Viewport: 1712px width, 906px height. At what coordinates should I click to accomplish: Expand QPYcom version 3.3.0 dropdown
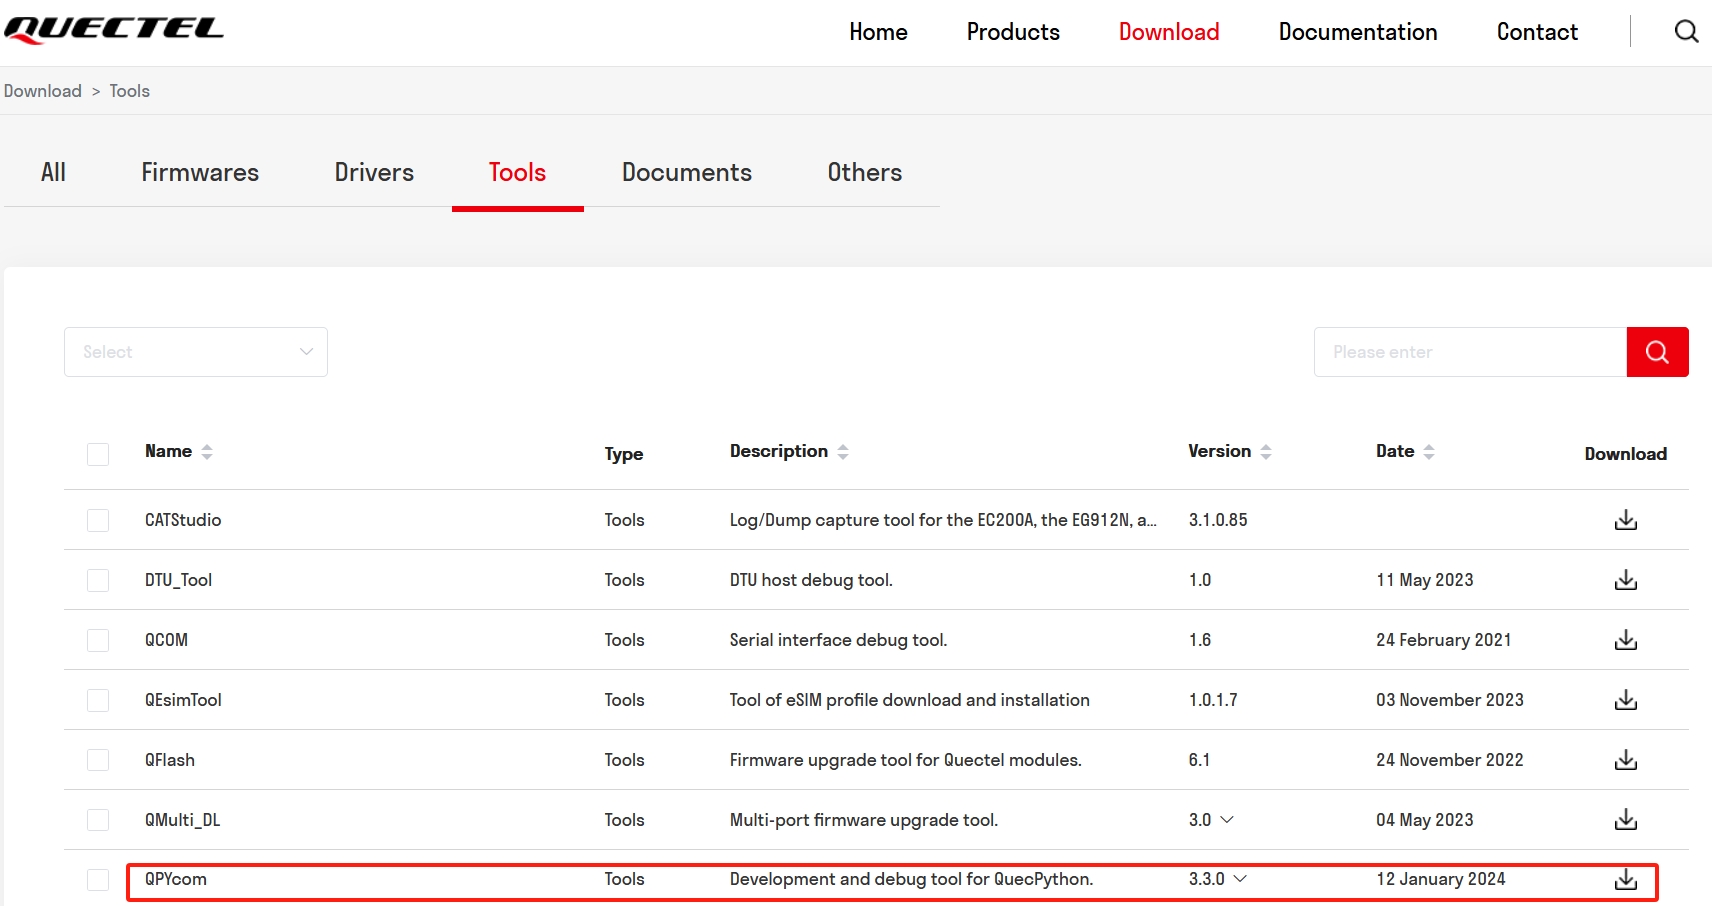(1240, 879)
